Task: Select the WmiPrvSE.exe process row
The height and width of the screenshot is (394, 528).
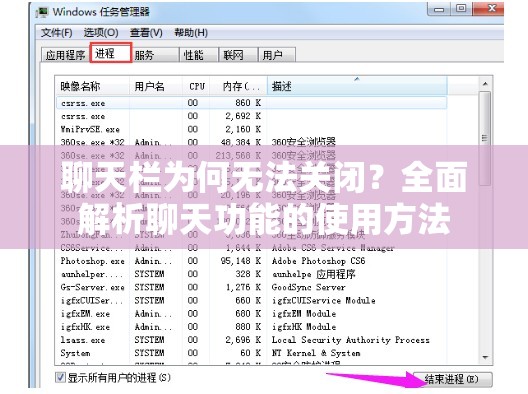Action: (x=252, y=129)
